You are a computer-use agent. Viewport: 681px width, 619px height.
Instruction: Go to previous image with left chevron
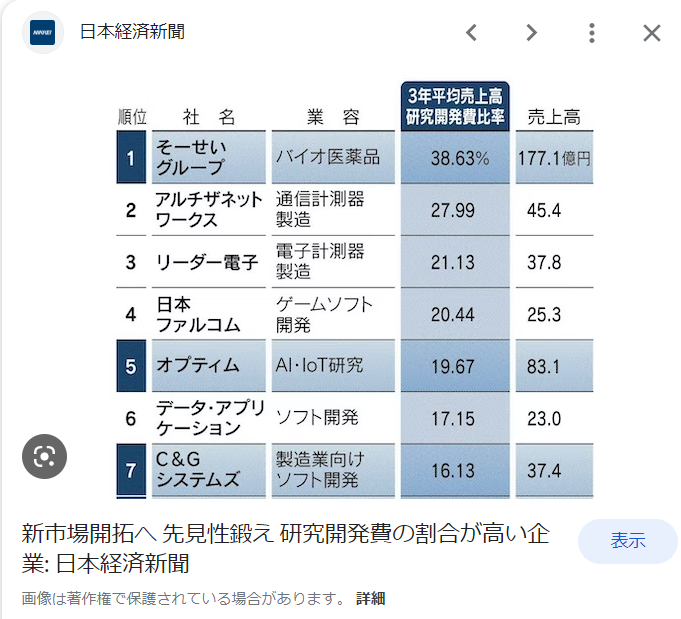pyautogui.click(x=472, y=33)
